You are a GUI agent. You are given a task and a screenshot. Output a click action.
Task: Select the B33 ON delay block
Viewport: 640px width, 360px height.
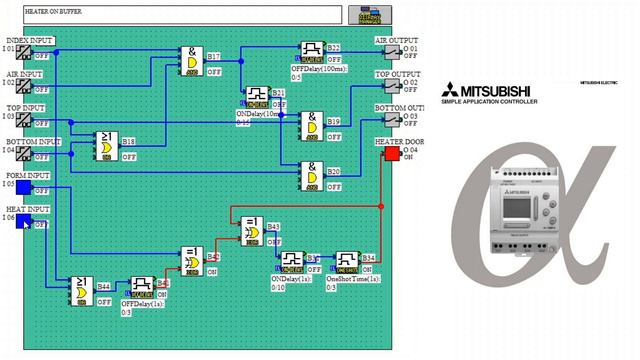[293, 262]
